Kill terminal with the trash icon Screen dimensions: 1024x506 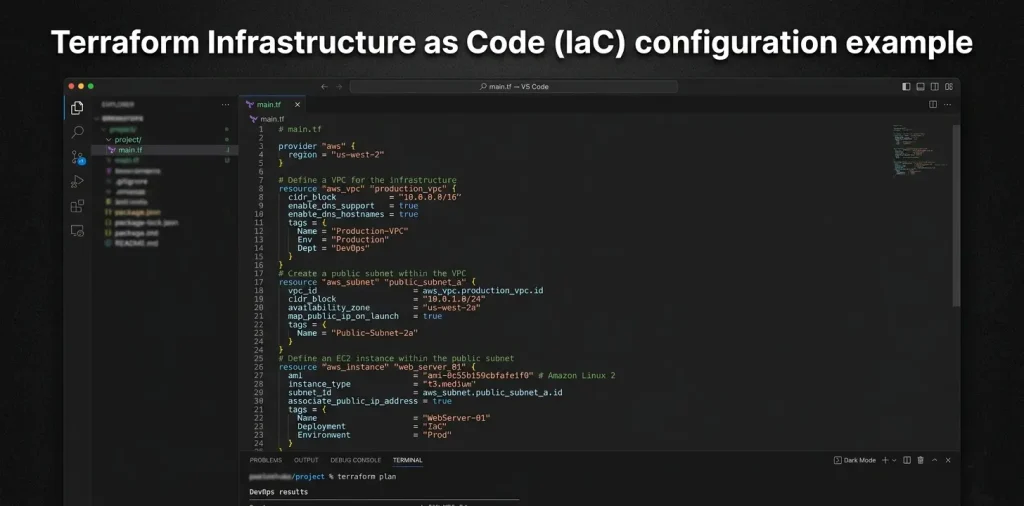pyautogui.click(x=921, y=460)
